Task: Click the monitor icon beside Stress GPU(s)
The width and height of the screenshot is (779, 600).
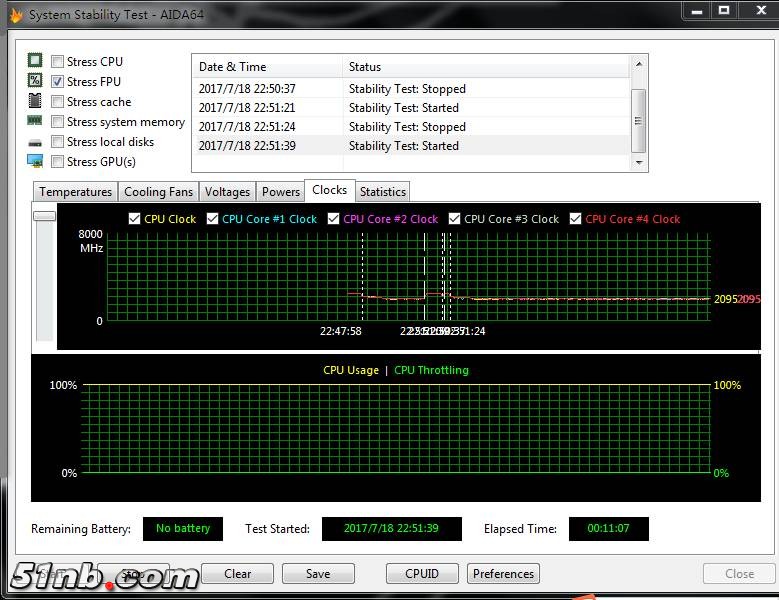Action: (35, 161)
